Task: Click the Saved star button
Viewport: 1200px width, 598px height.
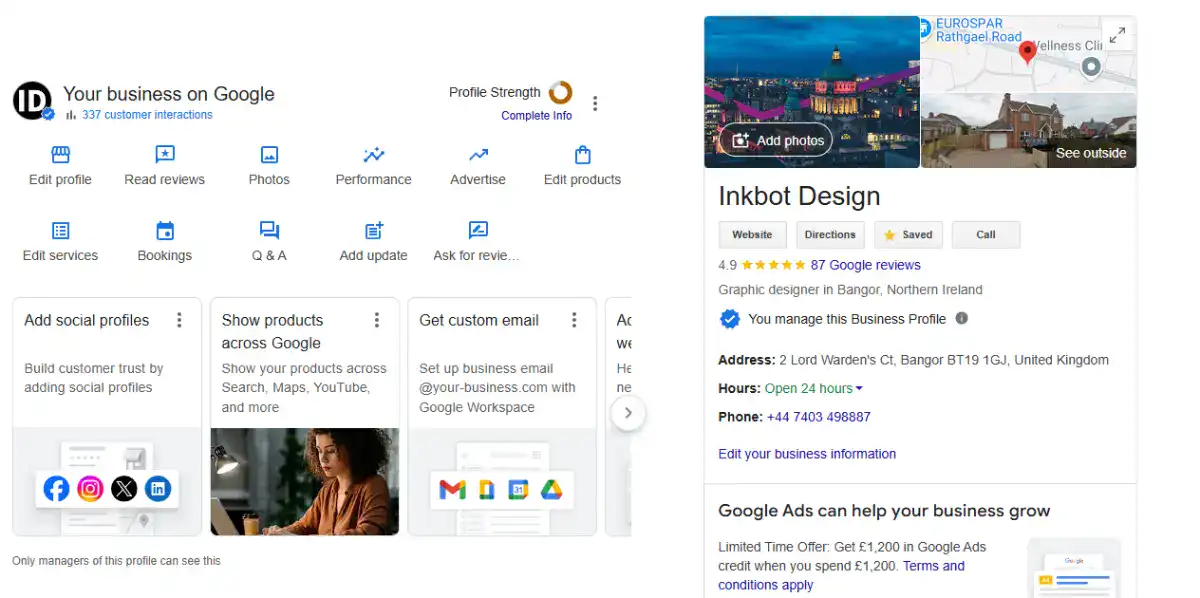Action: (908, 235)
